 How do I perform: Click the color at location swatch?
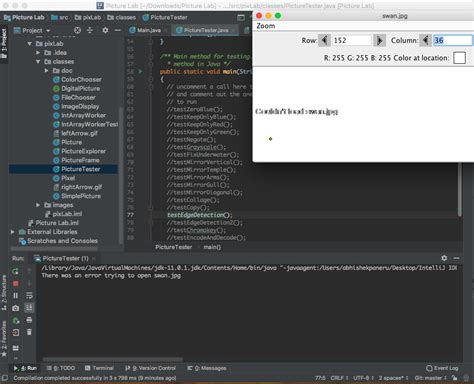click(459, 58)
